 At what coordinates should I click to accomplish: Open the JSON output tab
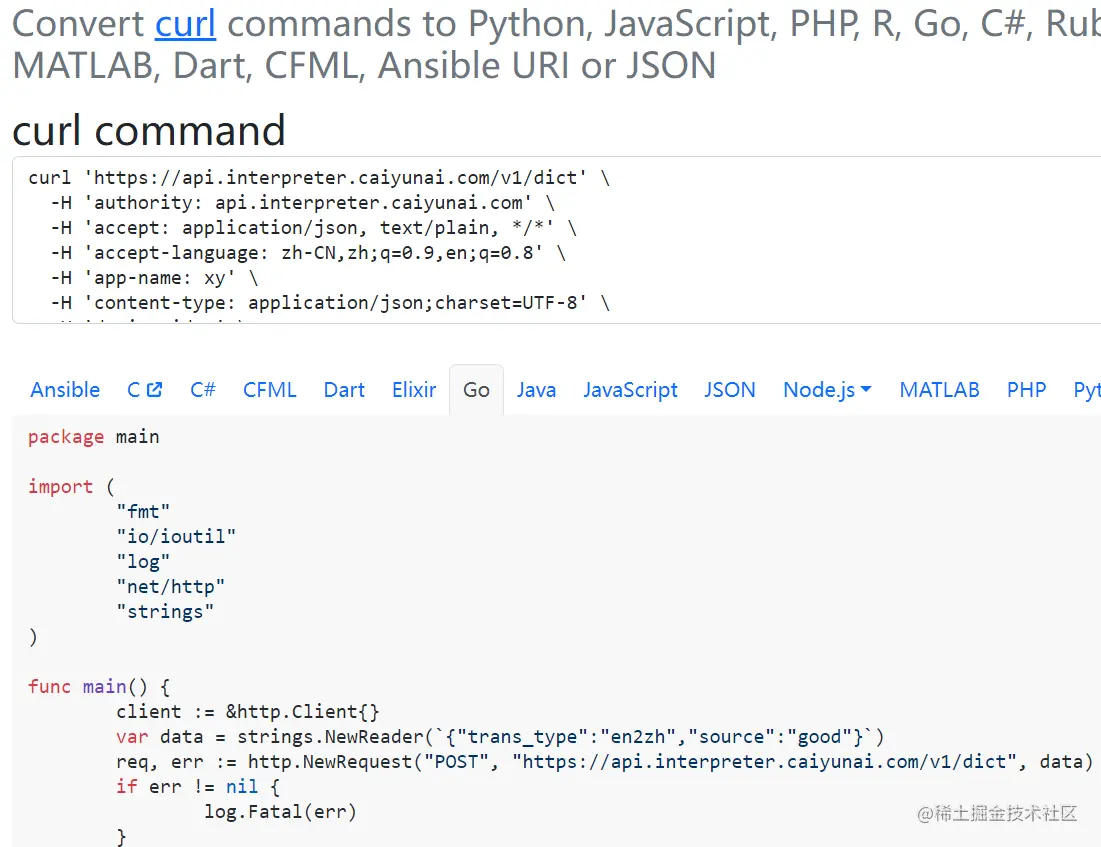point(730,390)
